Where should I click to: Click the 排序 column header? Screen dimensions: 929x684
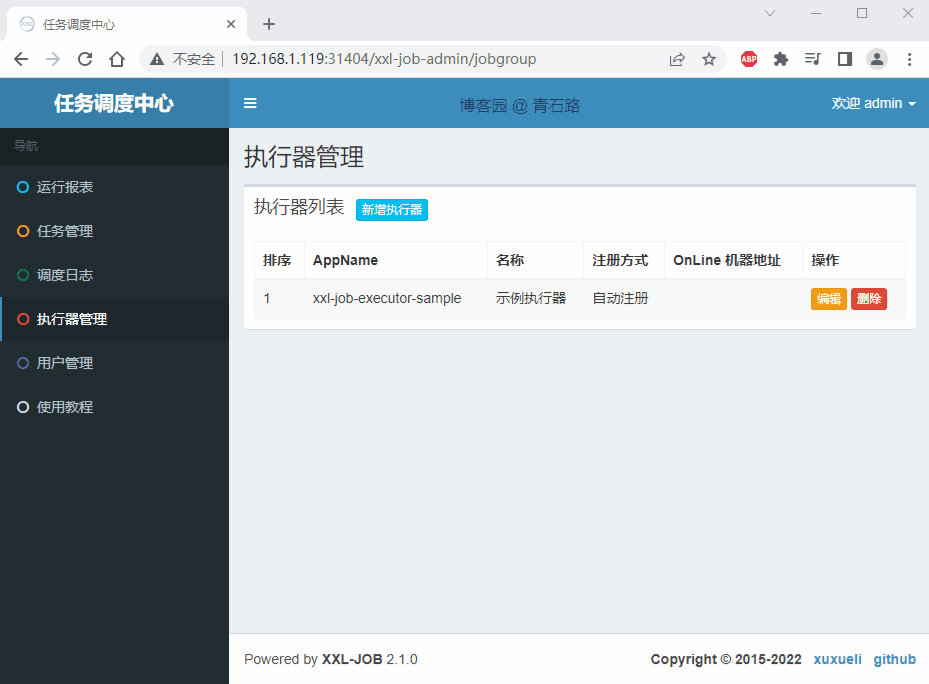277,260
